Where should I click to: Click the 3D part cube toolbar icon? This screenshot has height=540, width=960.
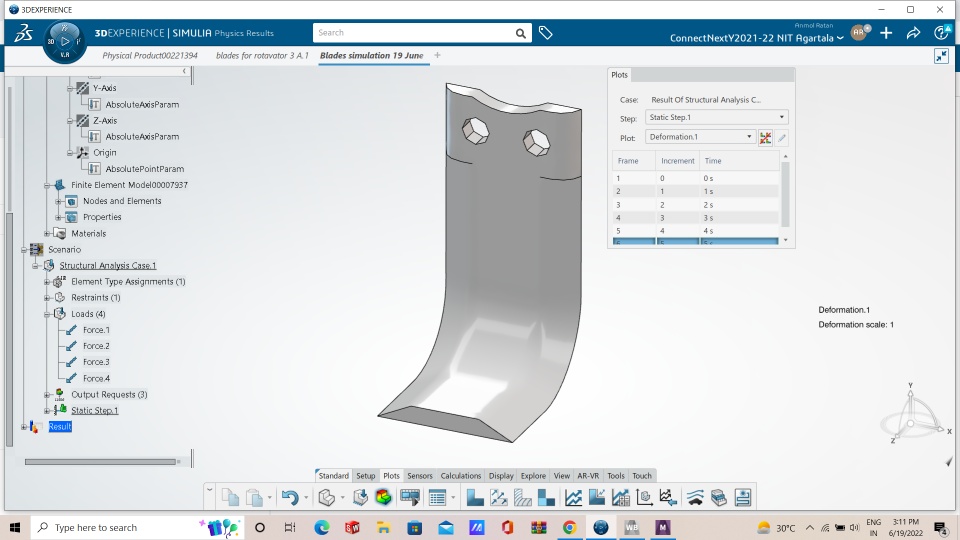pyautogui.click(x=327, y=497)
